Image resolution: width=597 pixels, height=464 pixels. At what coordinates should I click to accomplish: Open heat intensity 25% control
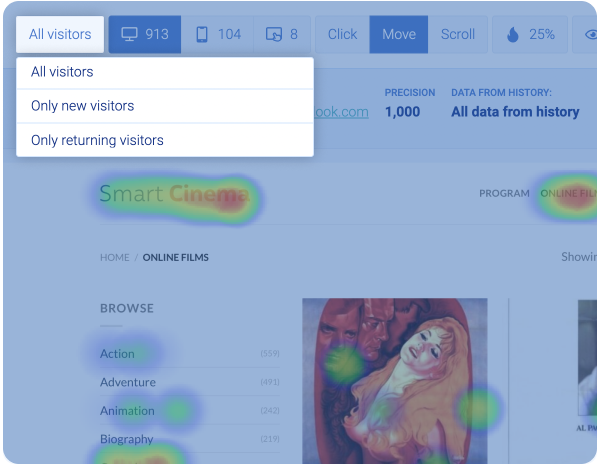click(530, 34)
